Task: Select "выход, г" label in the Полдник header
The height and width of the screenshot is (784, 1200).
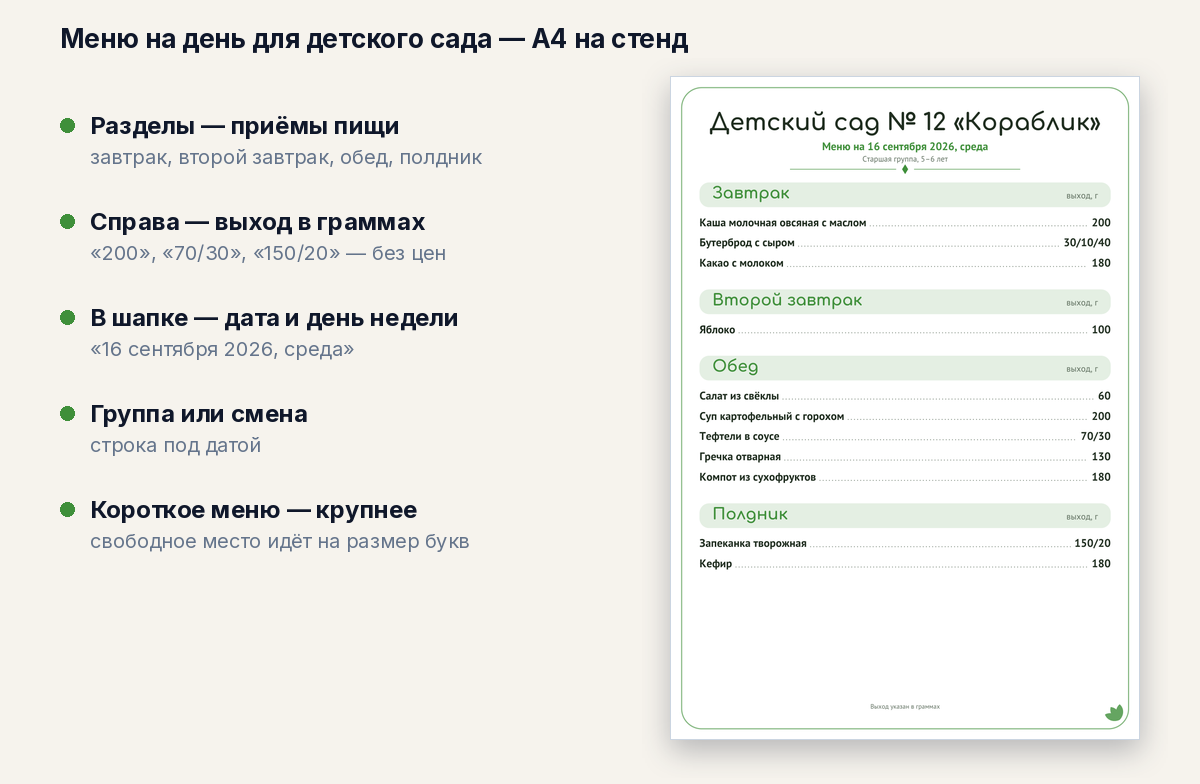Action: (x=1082, y=517)
